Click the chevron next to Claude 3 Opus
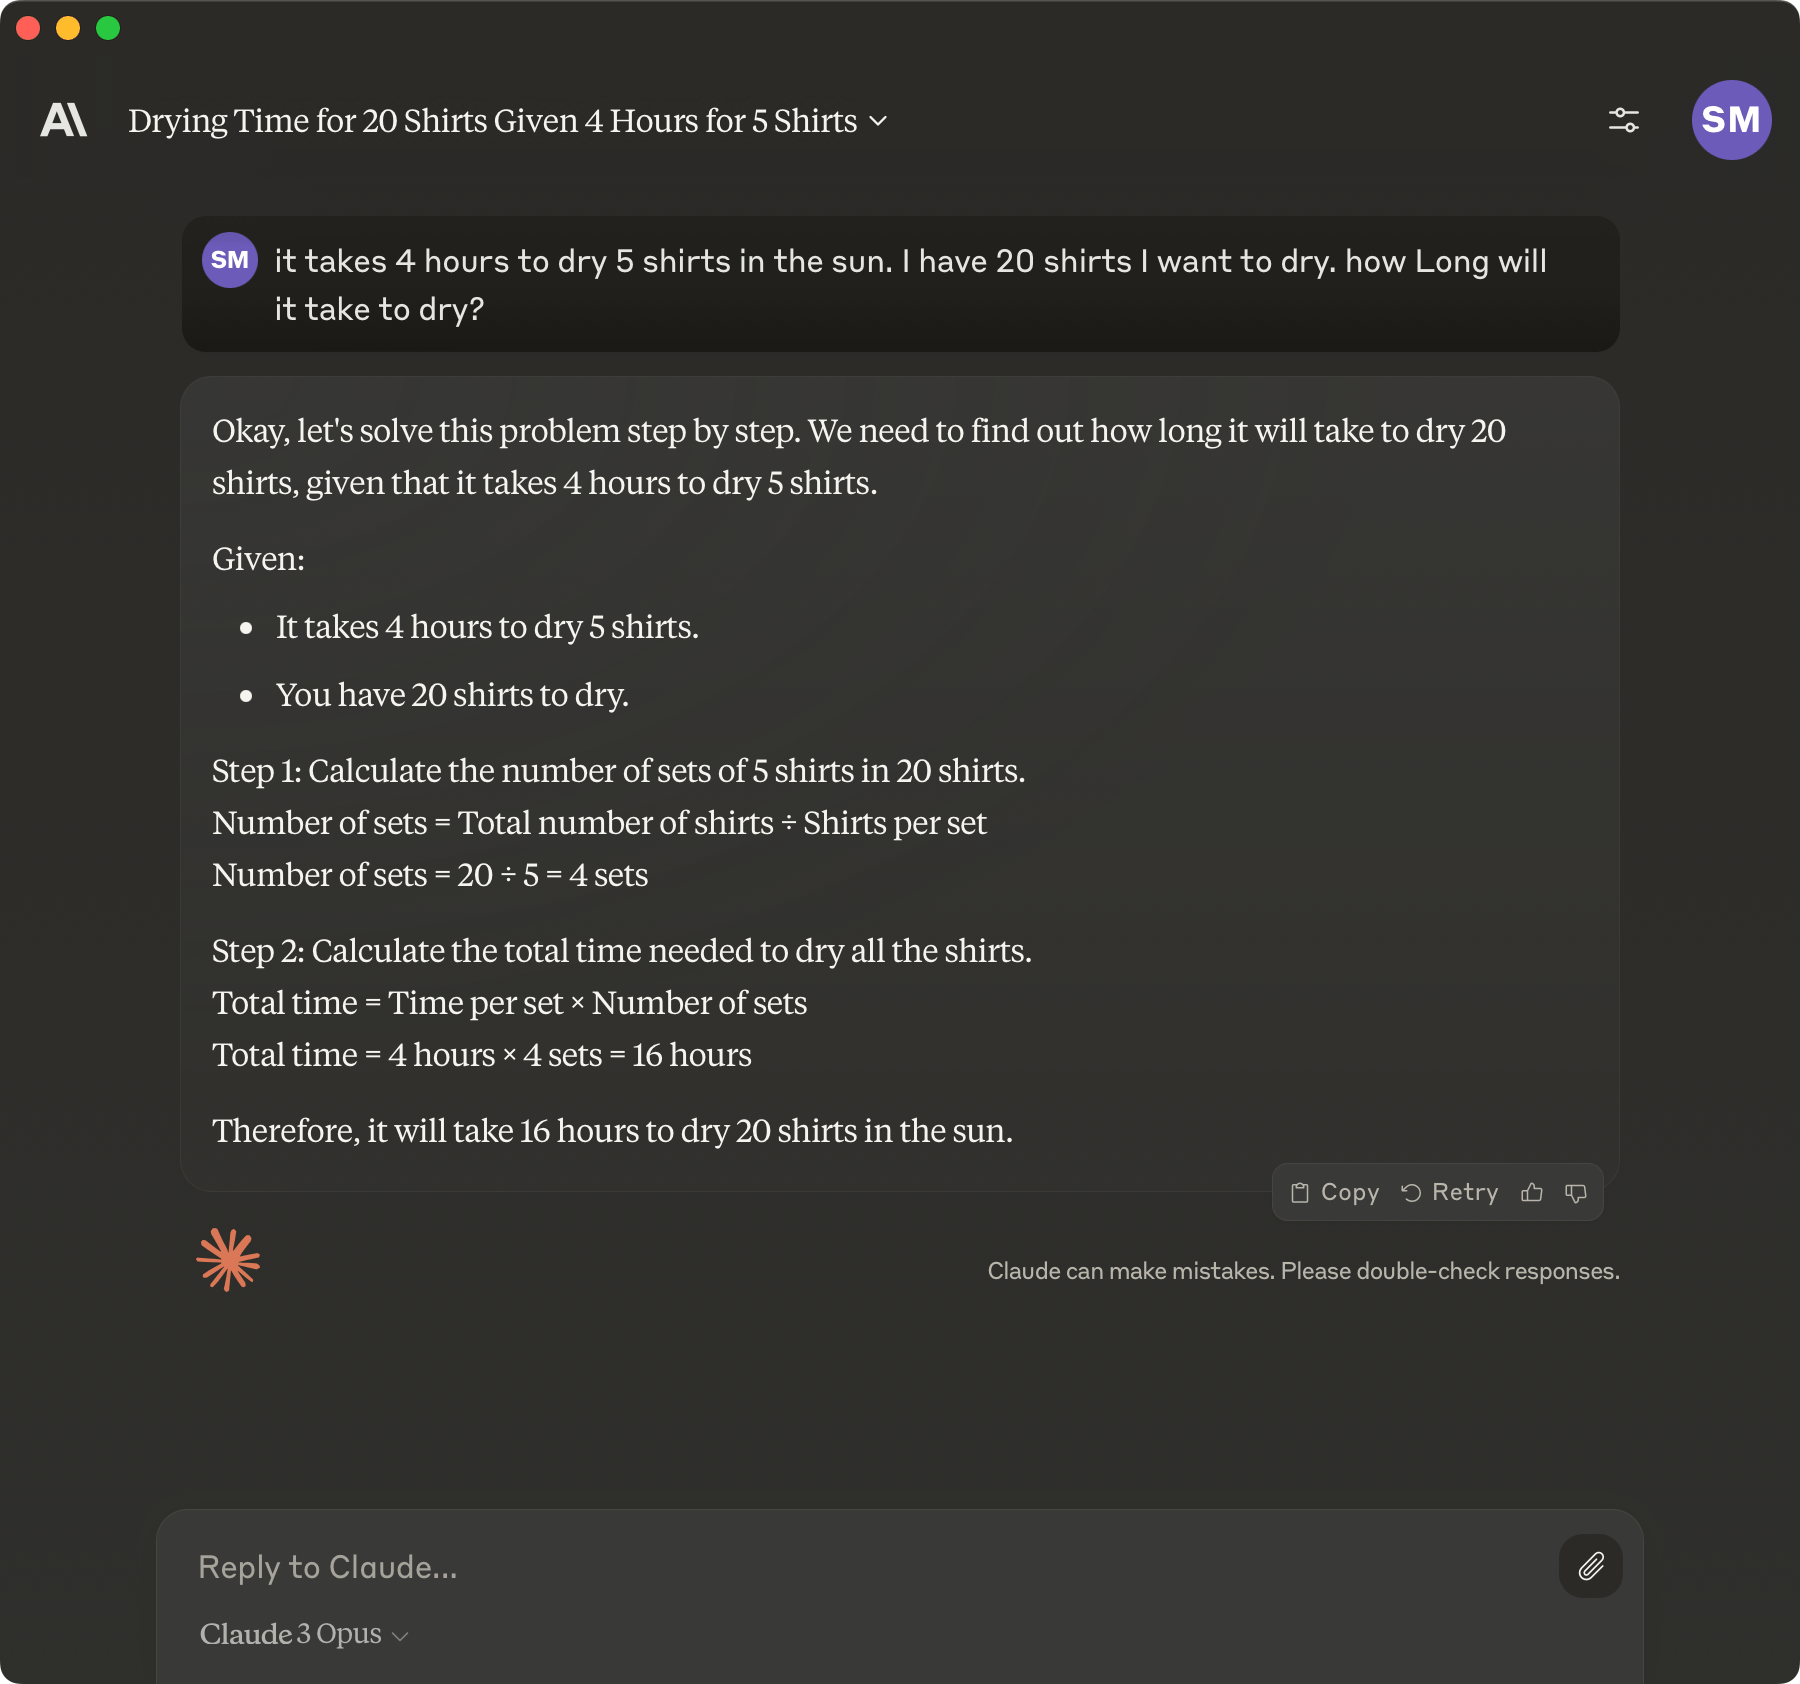Viewport: 1800px width, 1684px height. (401, 1636)
